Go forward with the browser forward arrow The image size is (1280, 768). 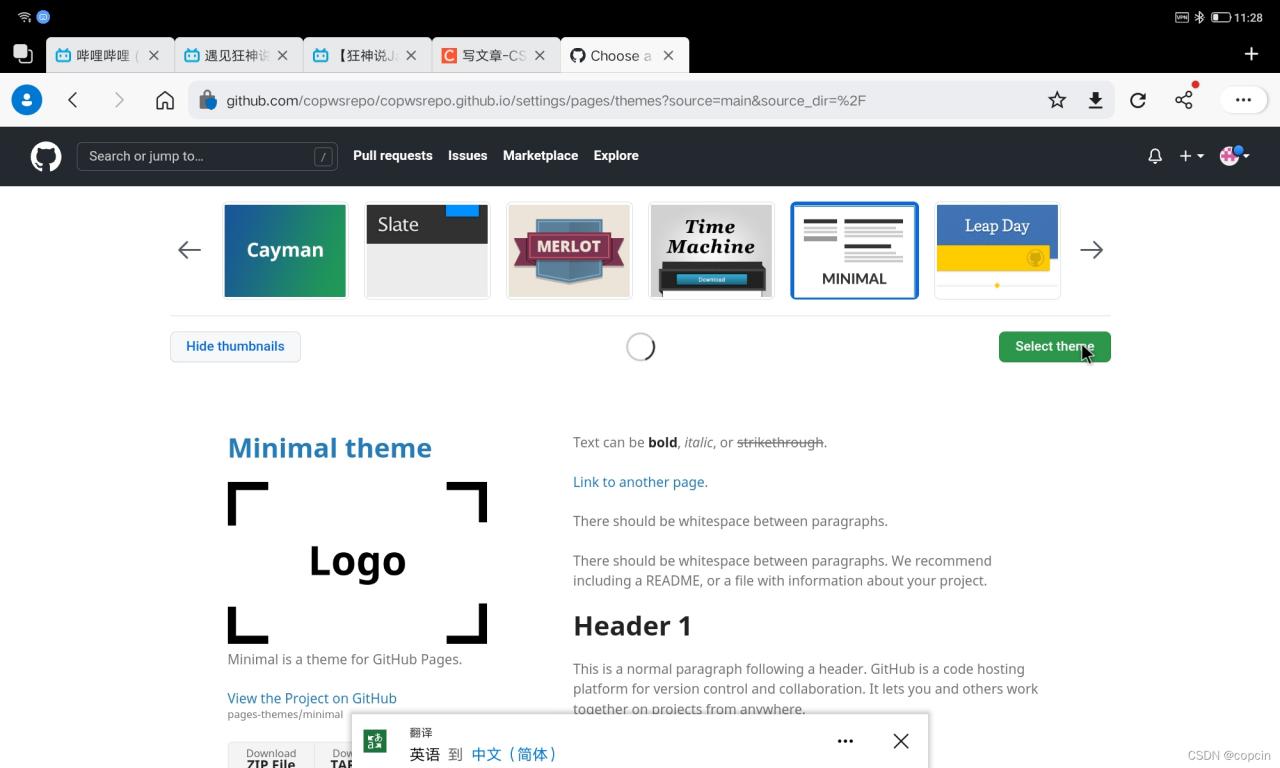119,100
